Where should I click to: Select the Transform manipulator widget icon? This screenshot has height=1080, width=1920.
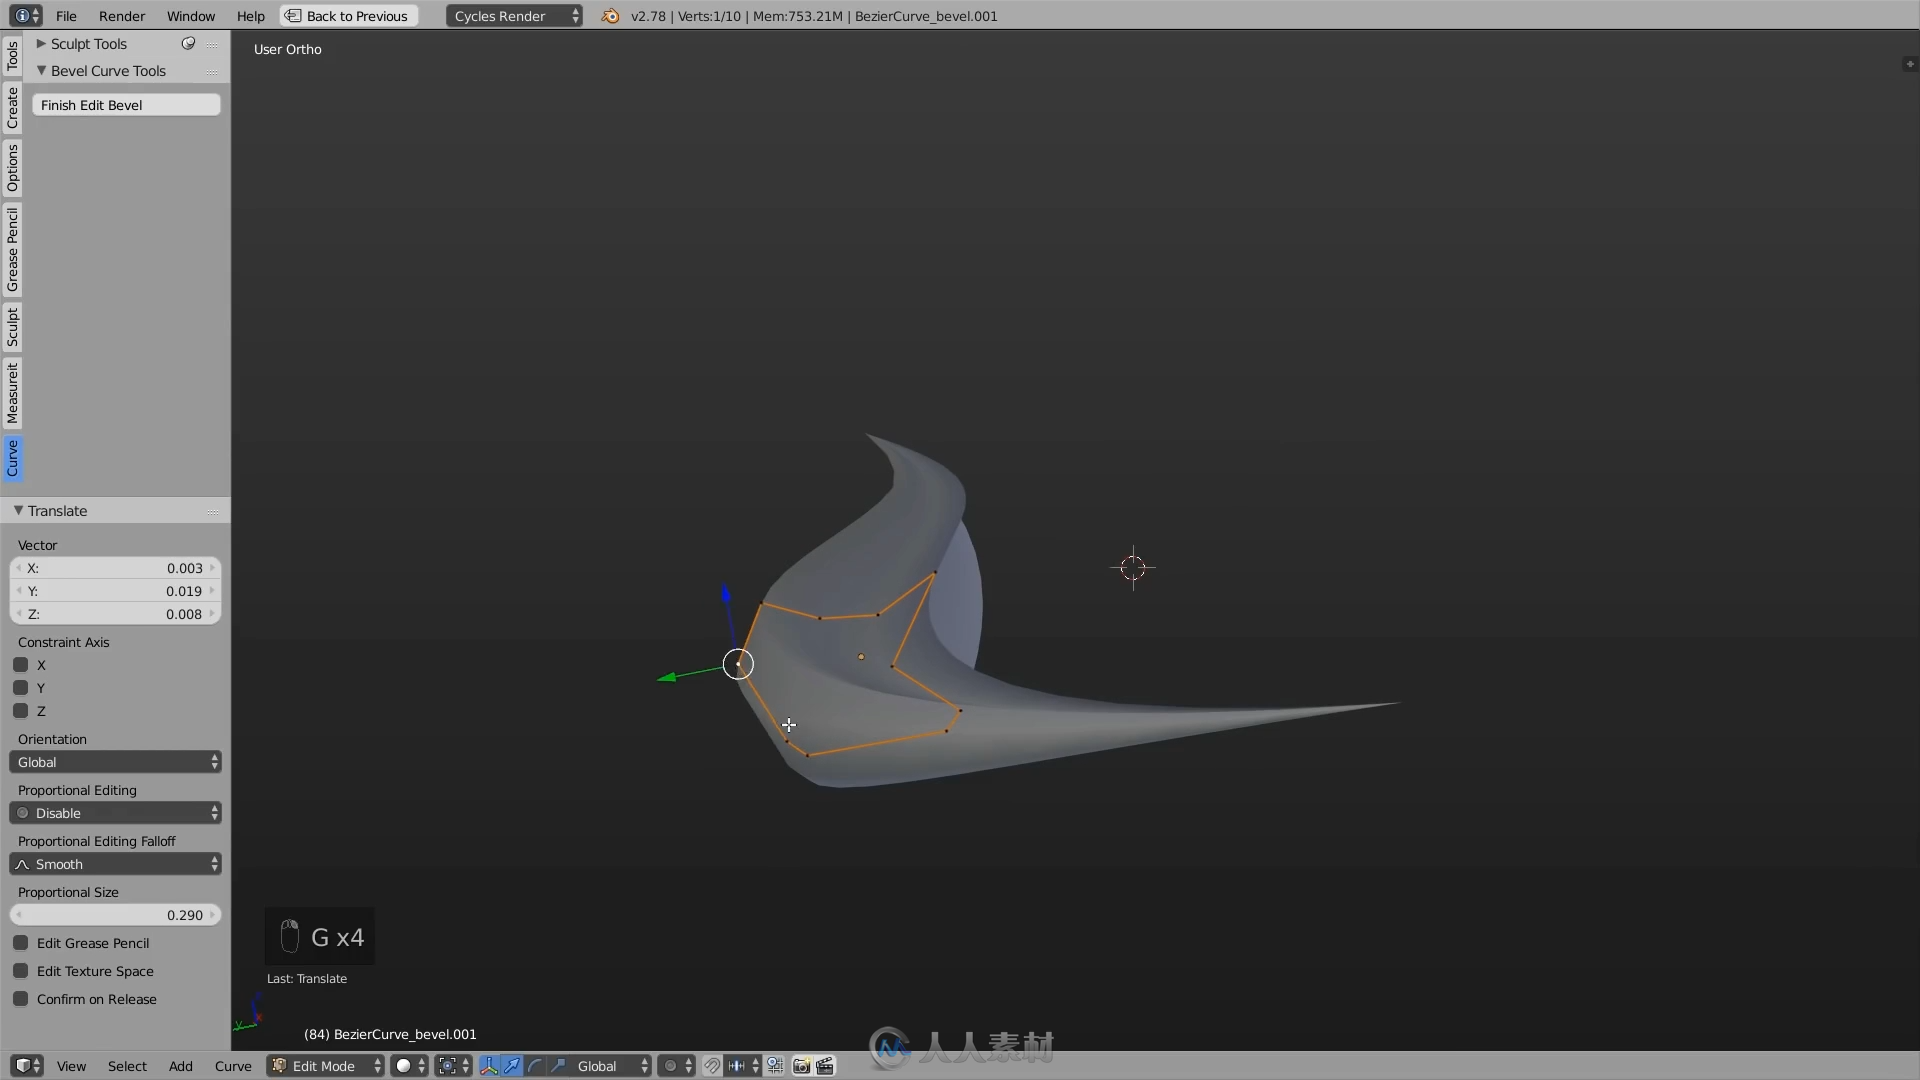[x=489, y=1064]
